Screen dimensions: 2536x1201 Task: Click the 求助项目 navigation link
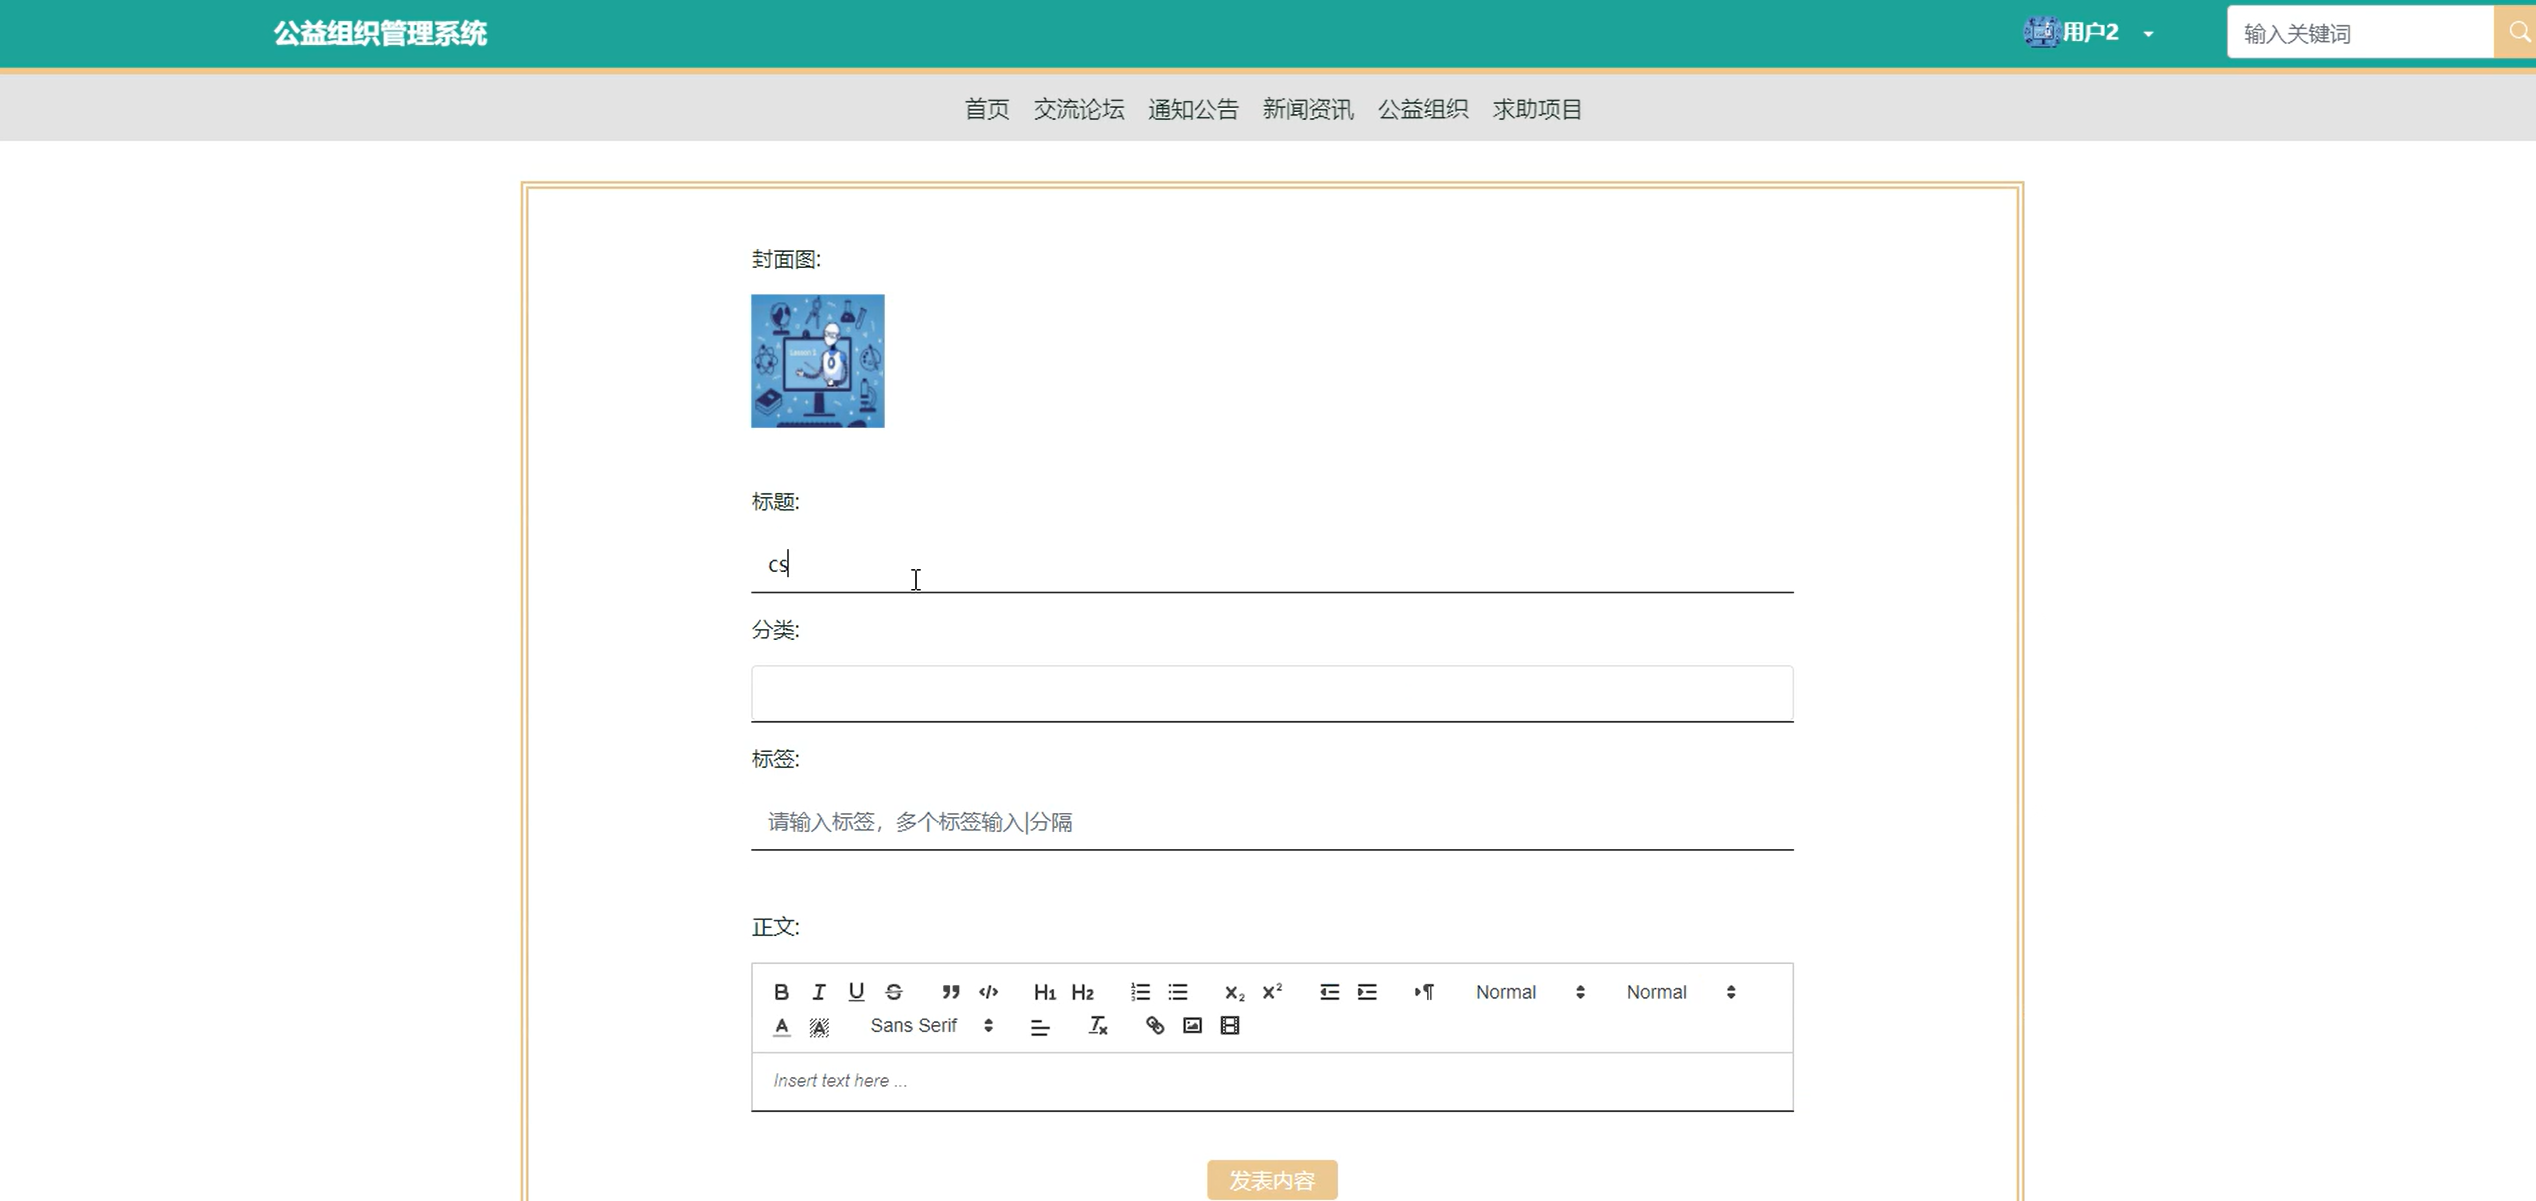1537,109
